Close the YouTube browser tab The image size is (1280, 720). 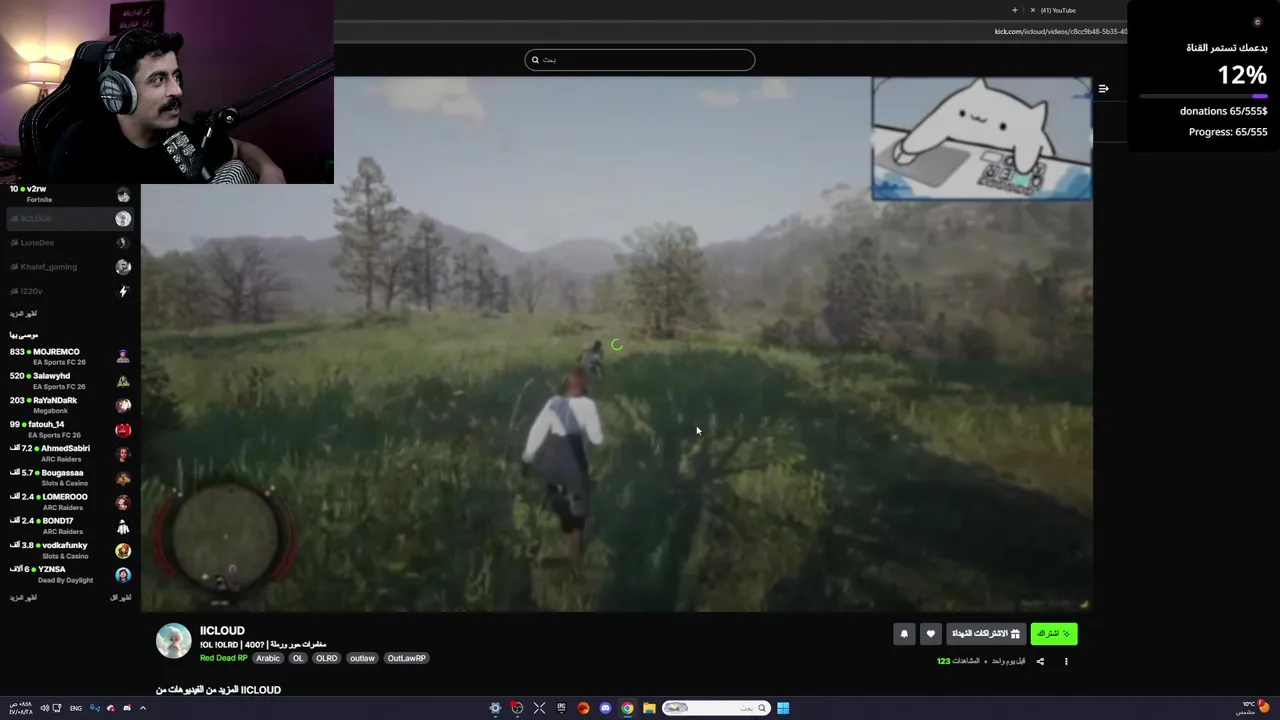pyautogui.click(x=1032, y=10)
